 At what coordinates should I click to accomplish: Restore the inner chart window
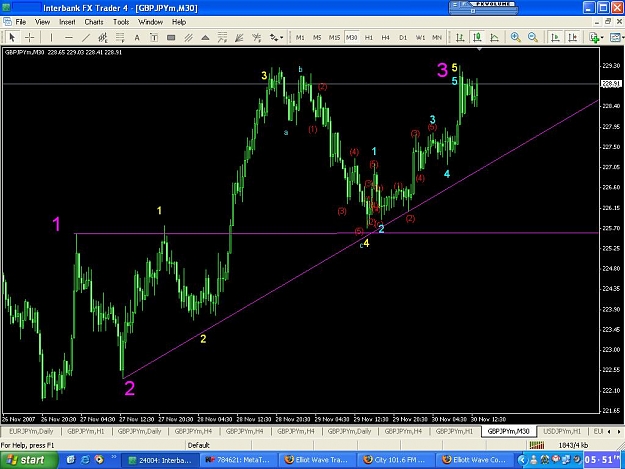[x=607, y=22]
